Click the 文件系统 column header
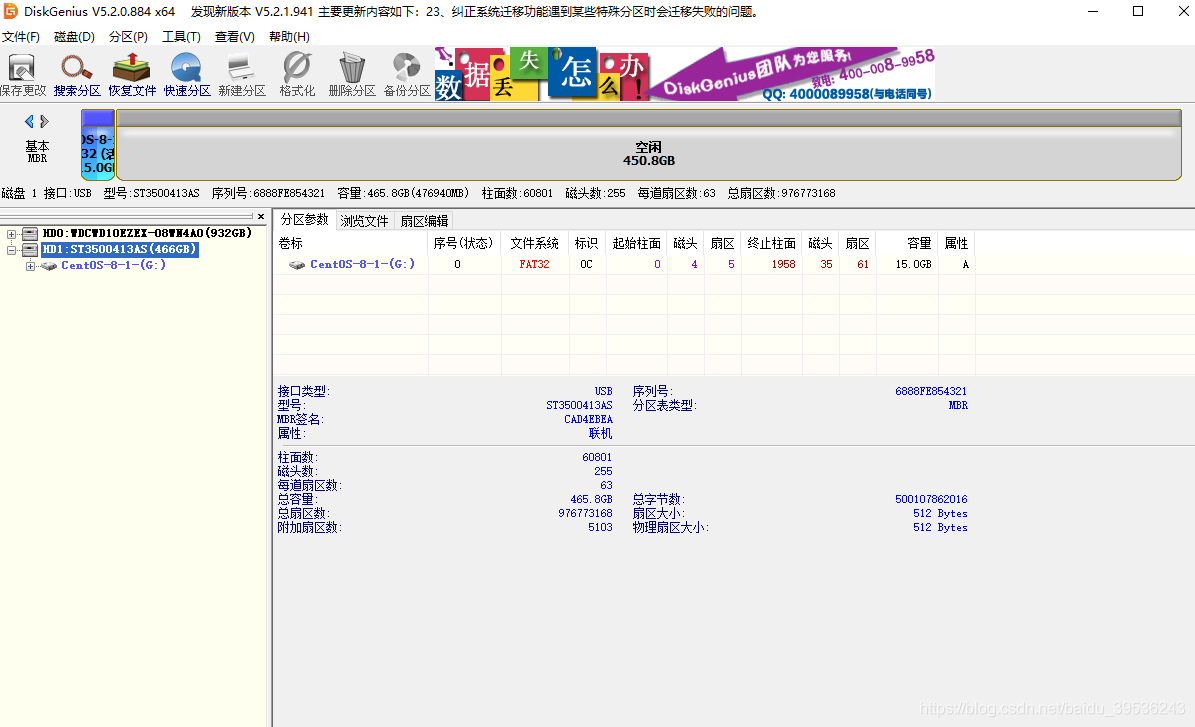Screen dimensions: 1195x727 coord(535,243)
